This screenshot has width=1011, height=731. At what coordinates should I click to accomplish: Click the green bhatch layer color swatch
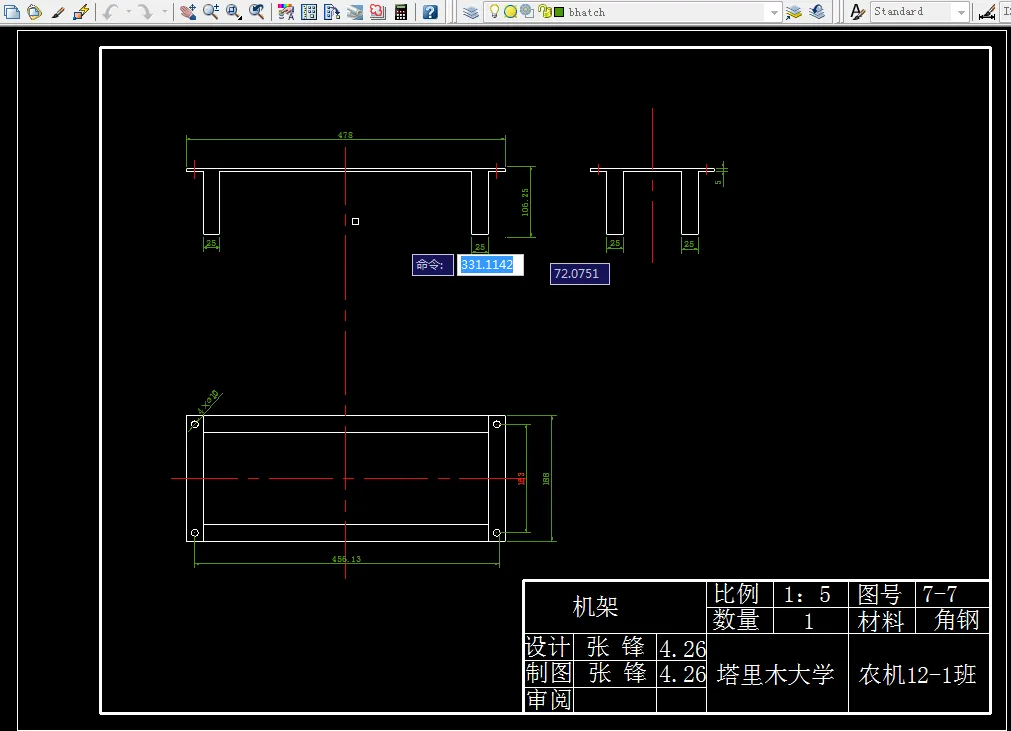point(559,12)
